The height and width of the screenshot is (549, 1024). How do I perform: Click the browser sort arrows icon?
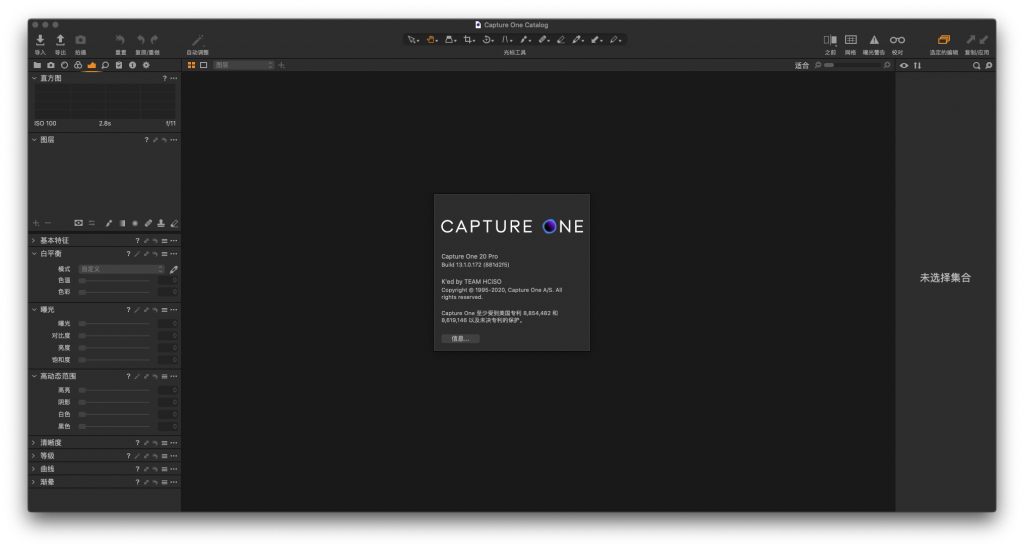point(918,65)
